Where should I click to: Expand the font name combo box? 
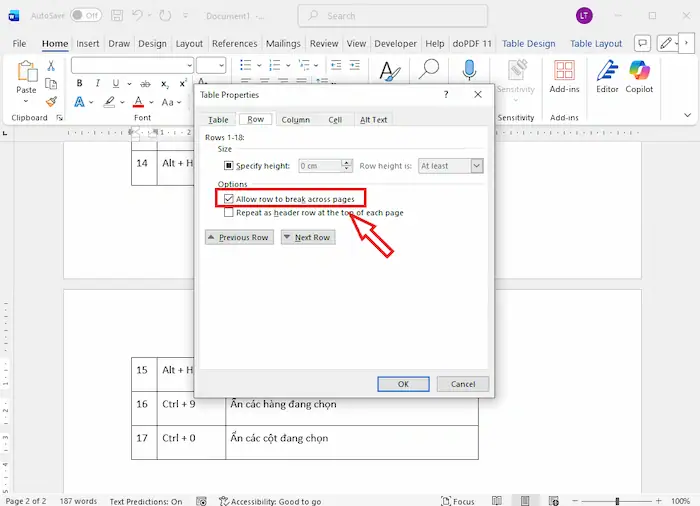coord(188,66)
